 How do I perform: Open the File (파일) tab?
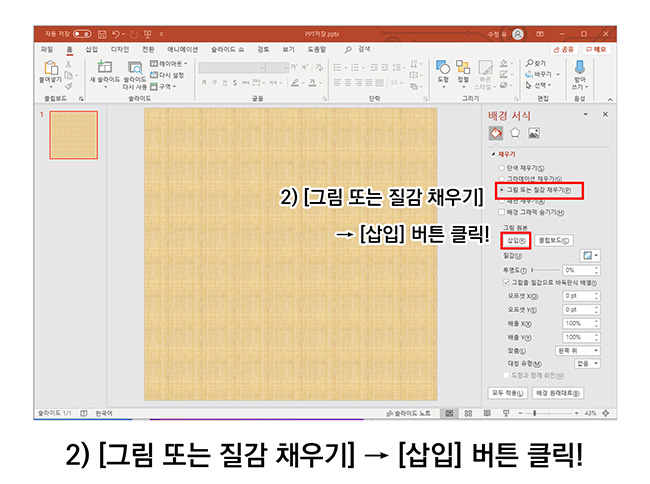(x=47, y=50)
